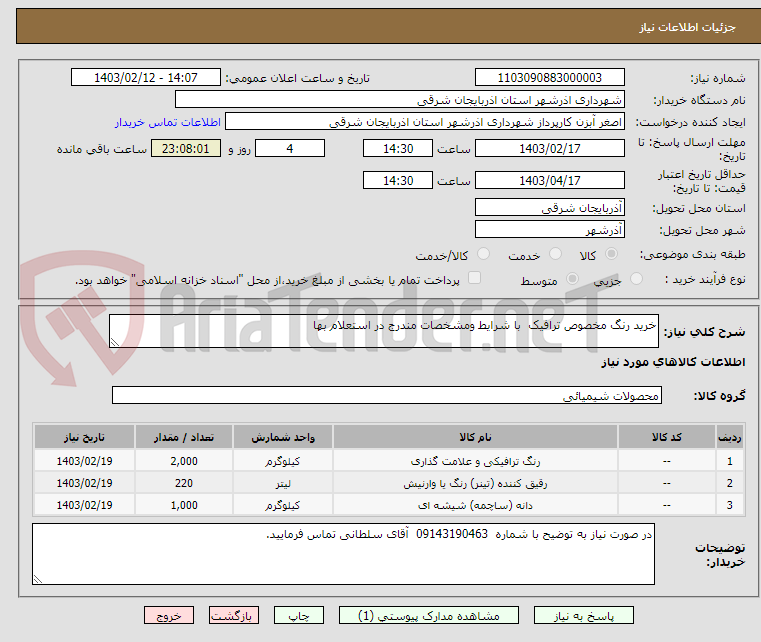
Task: Click the واحد شمارش column header
Action: click(283, 437)
